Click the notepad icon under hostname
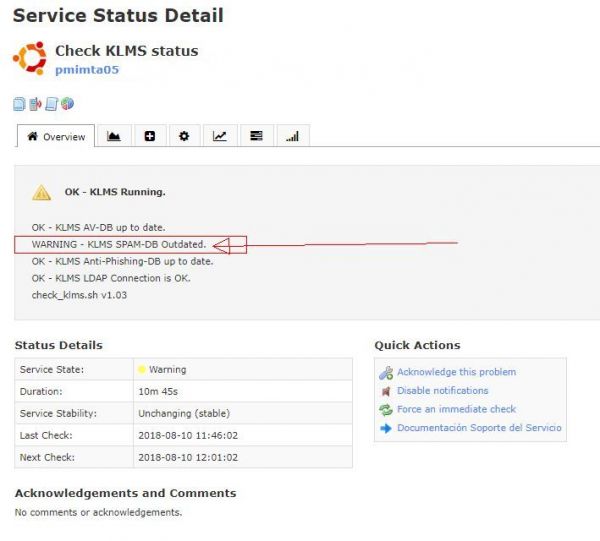Image resolution: width=600 pixels, height=541 pixels. tap(51, 104)
